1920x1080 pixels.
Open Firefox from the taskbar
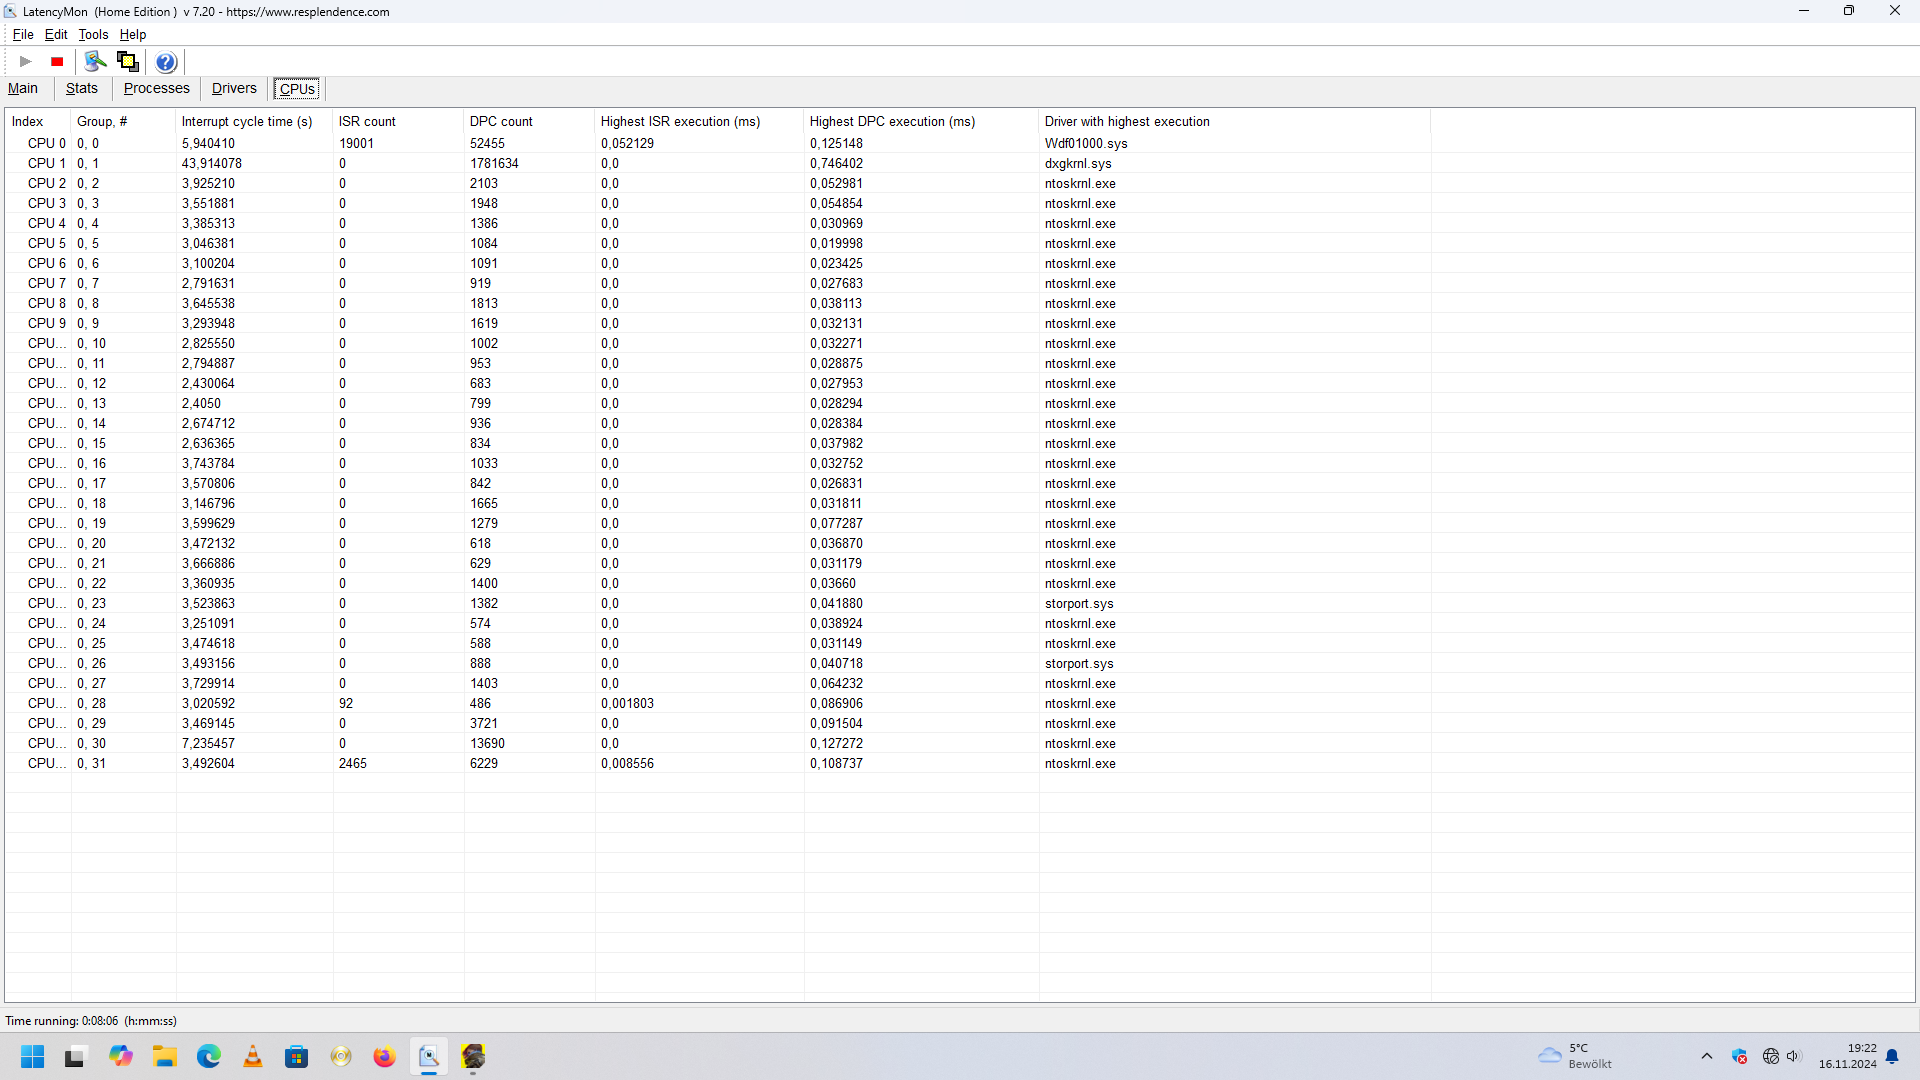coord(384,1056)
